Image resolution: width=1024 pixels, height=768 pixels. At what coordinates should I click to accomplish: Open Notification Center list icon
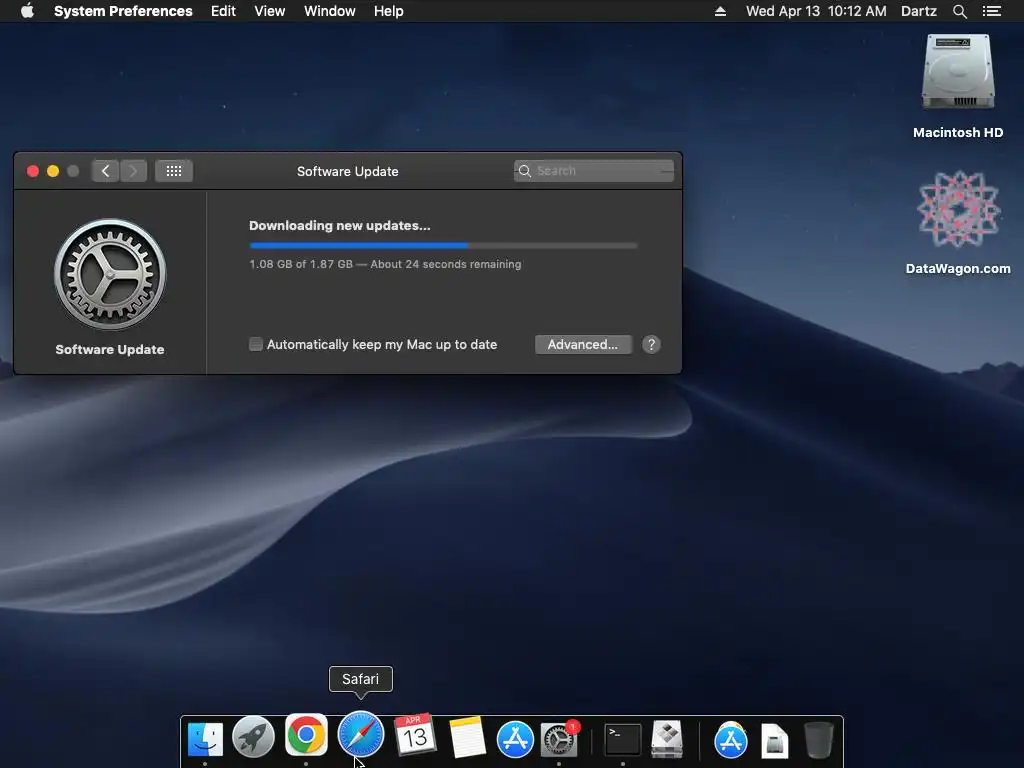(992, 11)
